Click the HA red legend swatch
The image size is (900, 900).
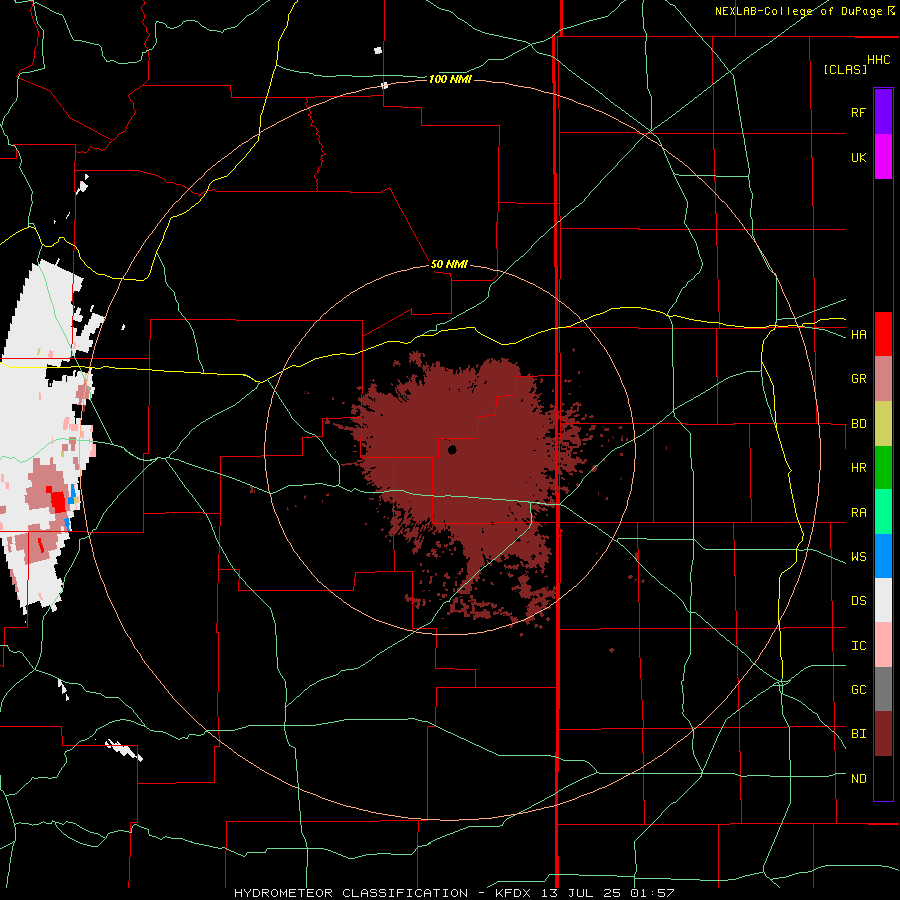(883, 334)
